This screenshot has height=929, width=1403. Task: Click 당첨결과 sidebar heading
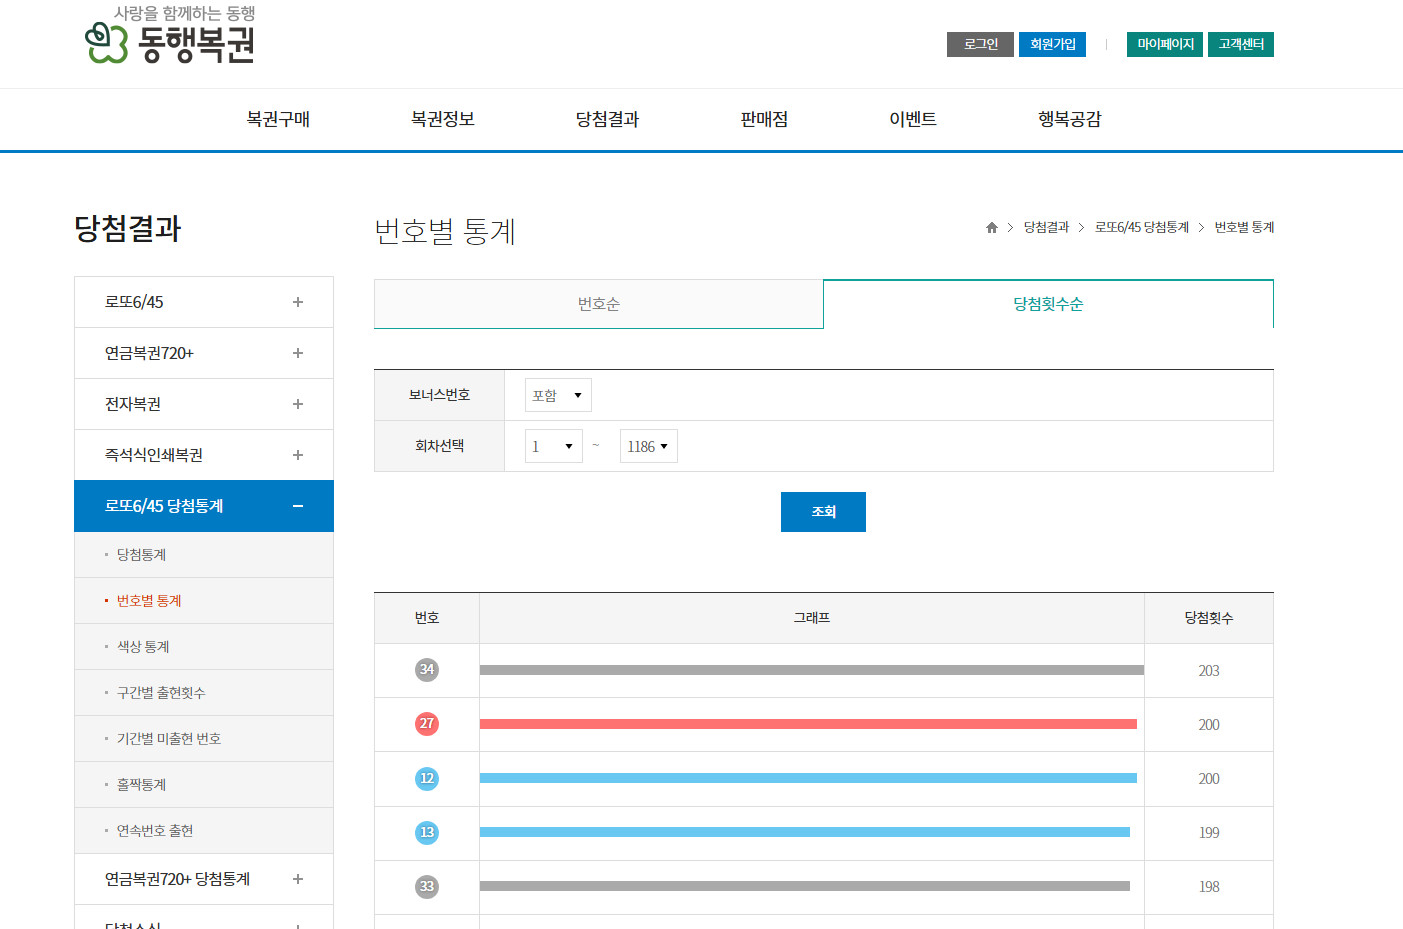click(128, 229)
